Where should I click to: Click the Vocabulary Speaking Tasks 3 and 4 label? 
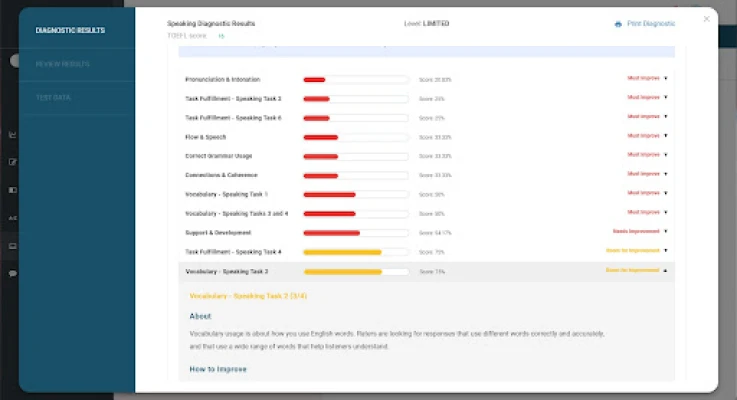(236, 213)
